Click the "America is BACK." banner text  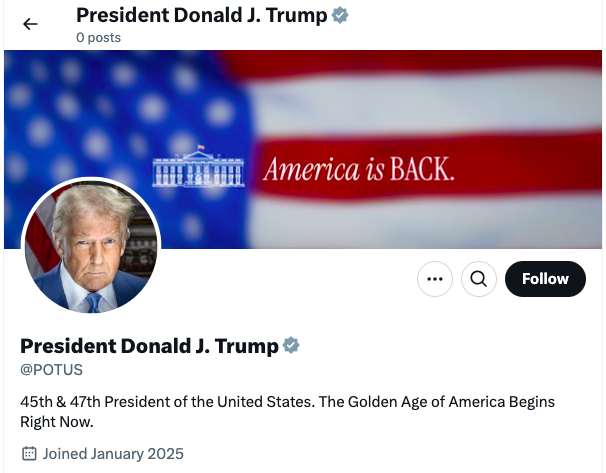click(x=359, y=169)
